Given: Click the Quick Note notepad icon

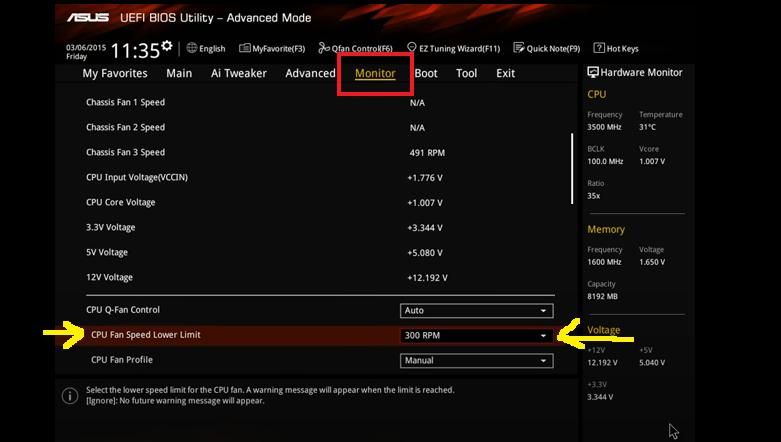Looking at the screenshot, I should (519, 48).
